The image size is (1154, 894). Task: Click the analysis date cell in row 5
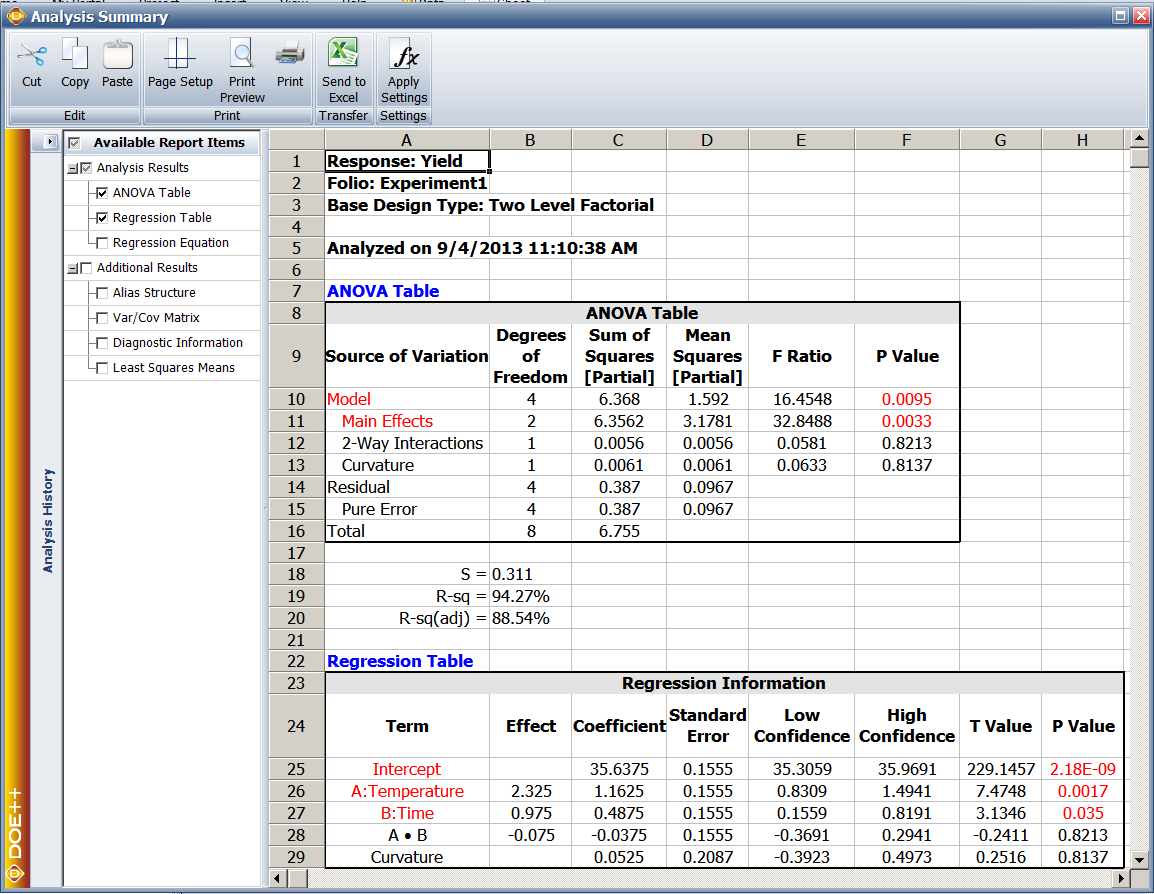(482, 248)
